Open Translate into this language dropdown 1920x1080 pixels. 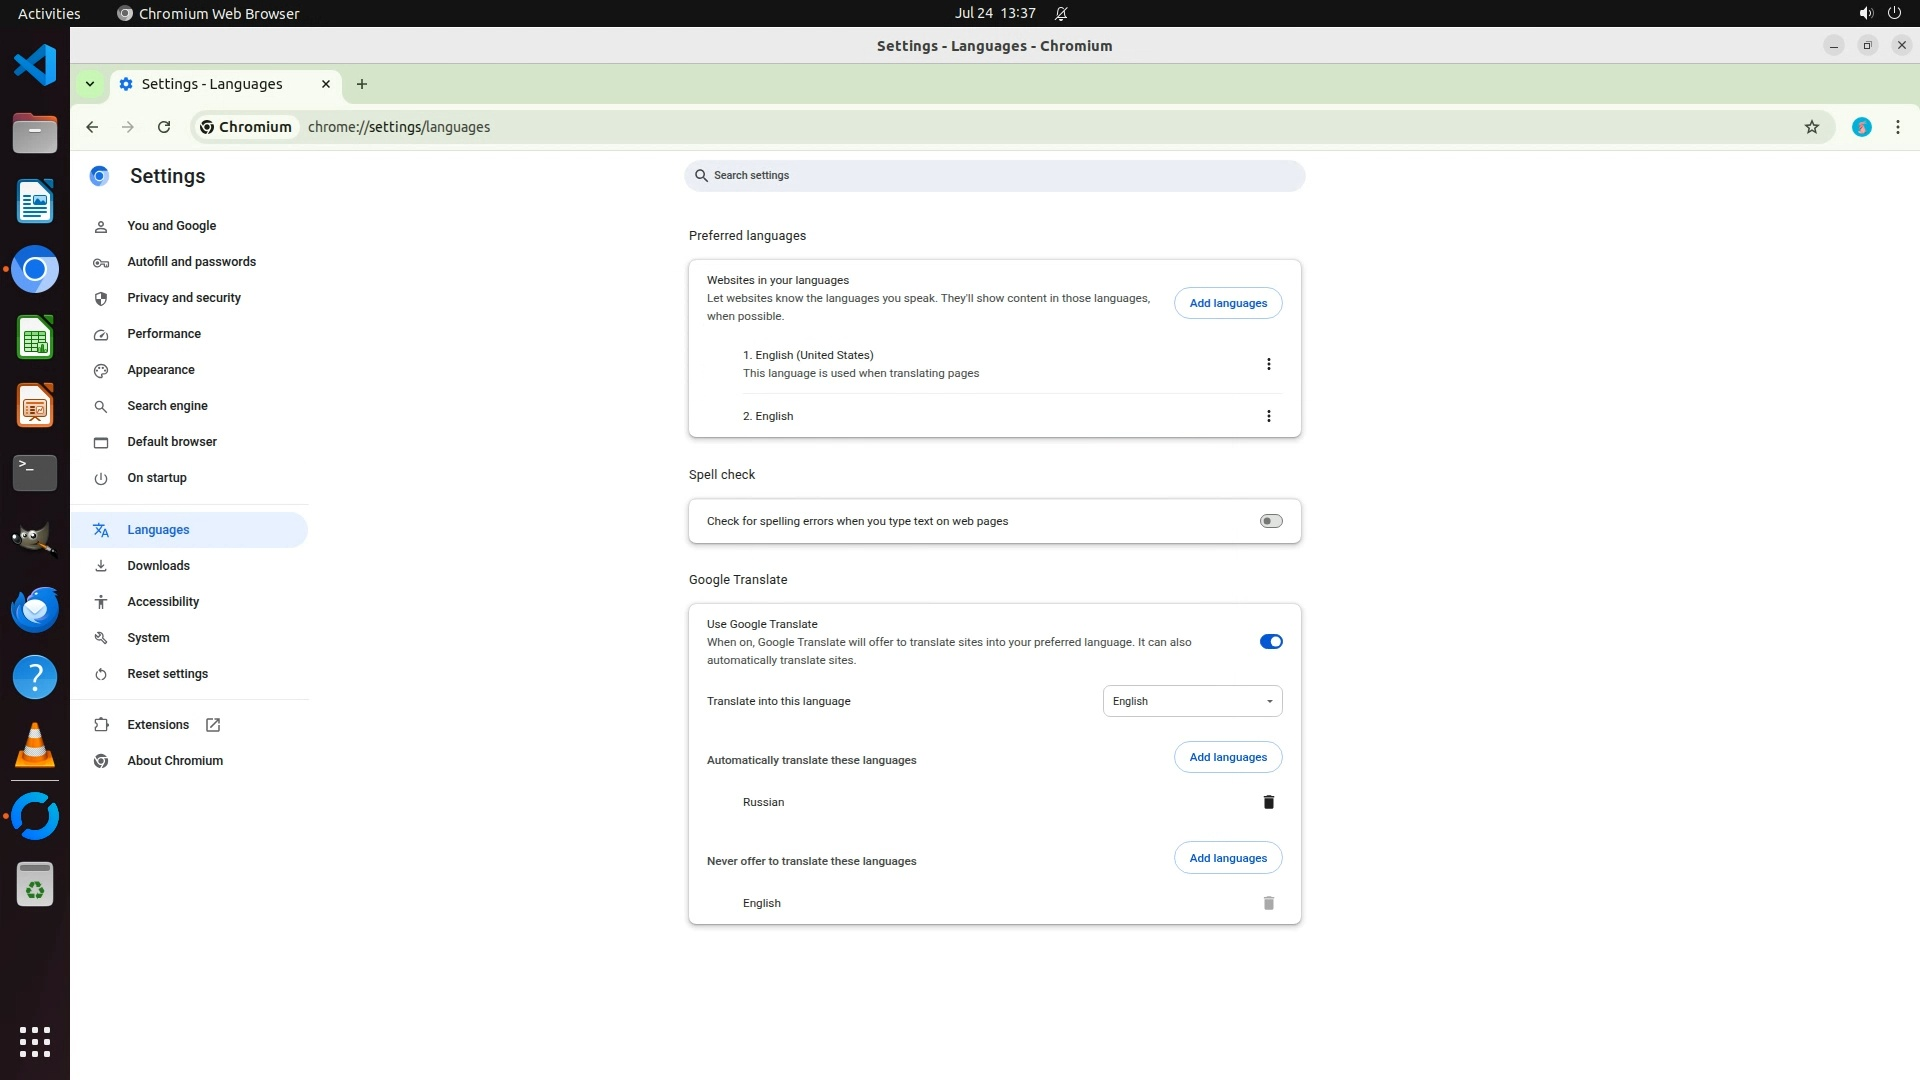1192,701
